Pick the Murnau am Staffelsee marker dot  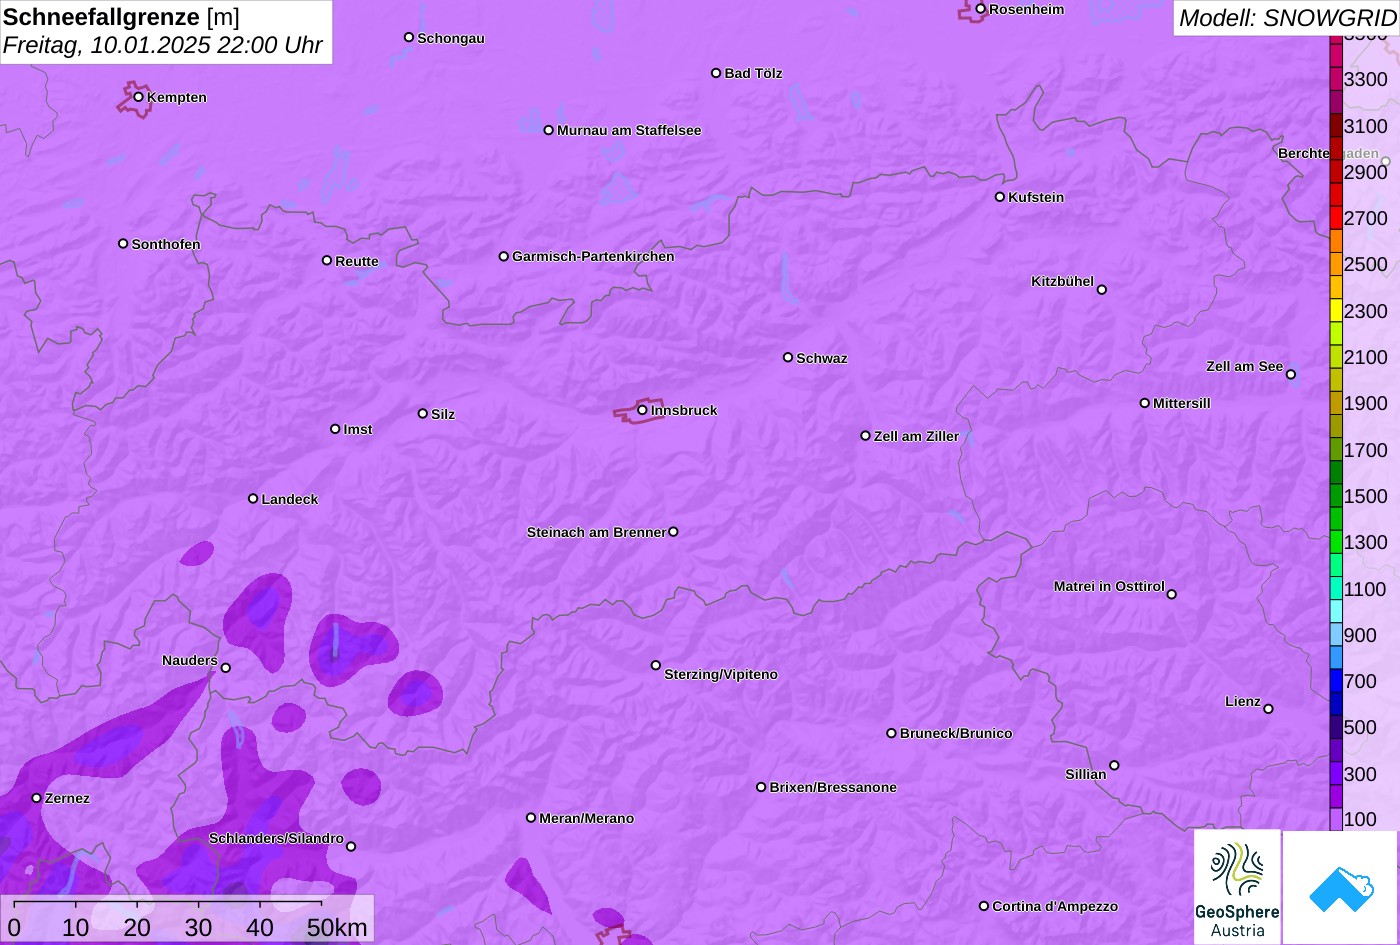(x=549, y=130)
